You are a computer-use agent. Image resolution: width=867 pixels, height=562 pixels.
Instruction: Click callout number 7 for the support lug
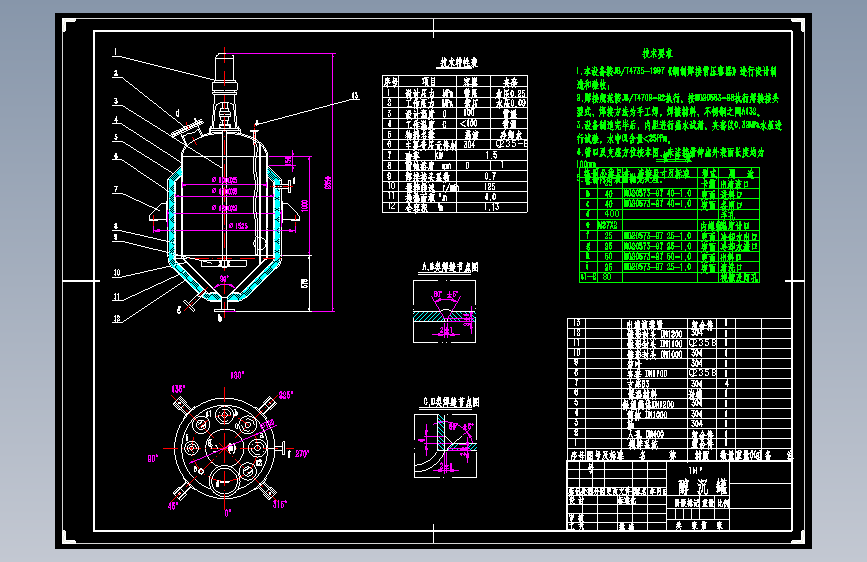coord(116,189)
